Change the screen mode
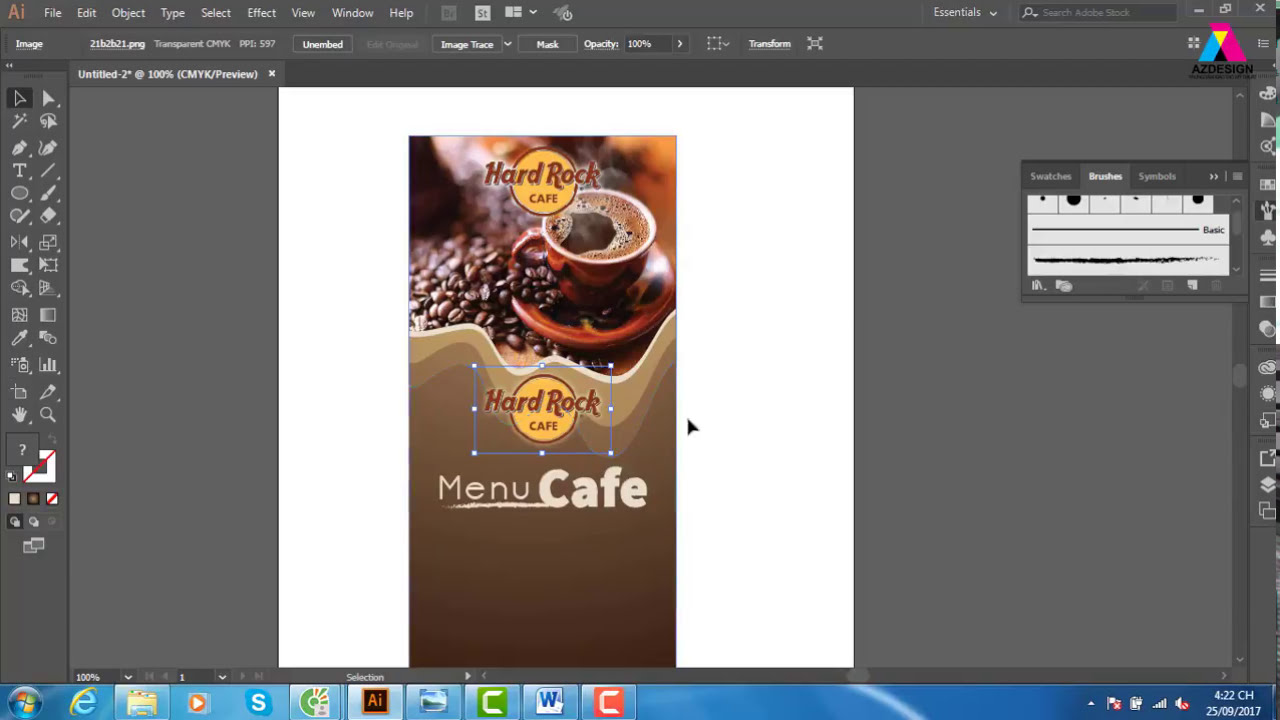 coord(34,546)
